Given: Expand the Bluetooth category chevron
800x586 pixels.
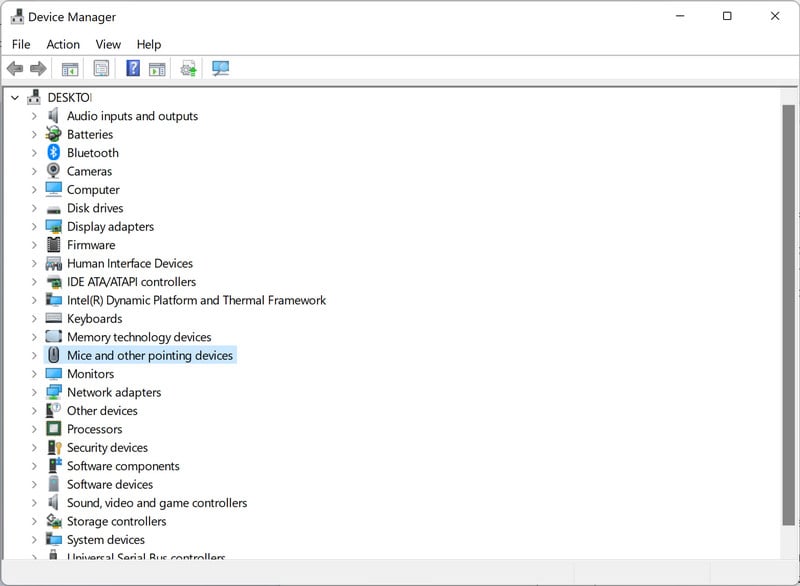Looking at the screenshot, I should pyautogui.click(x=34, y=152).
